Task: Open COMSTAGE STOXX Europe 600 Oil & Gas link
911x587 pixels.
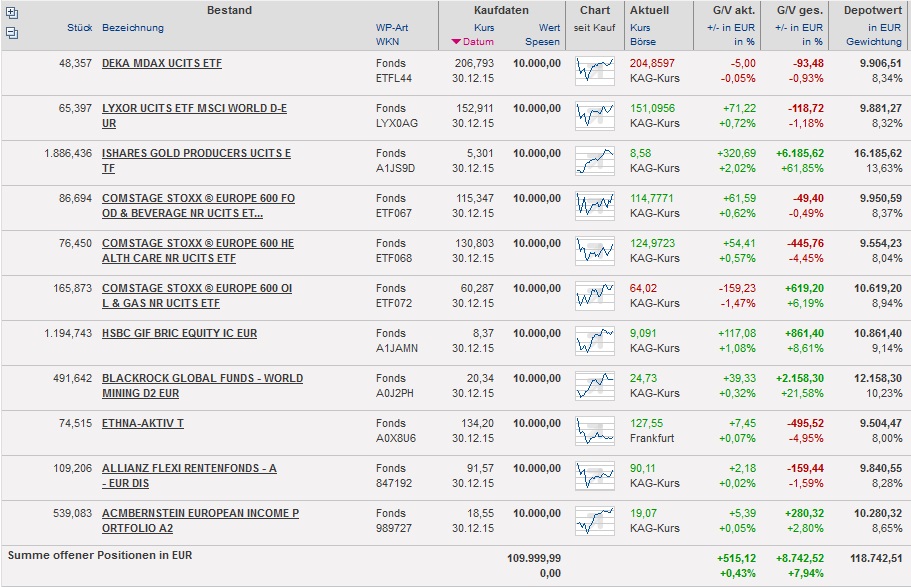Action: tap(197, 296)
